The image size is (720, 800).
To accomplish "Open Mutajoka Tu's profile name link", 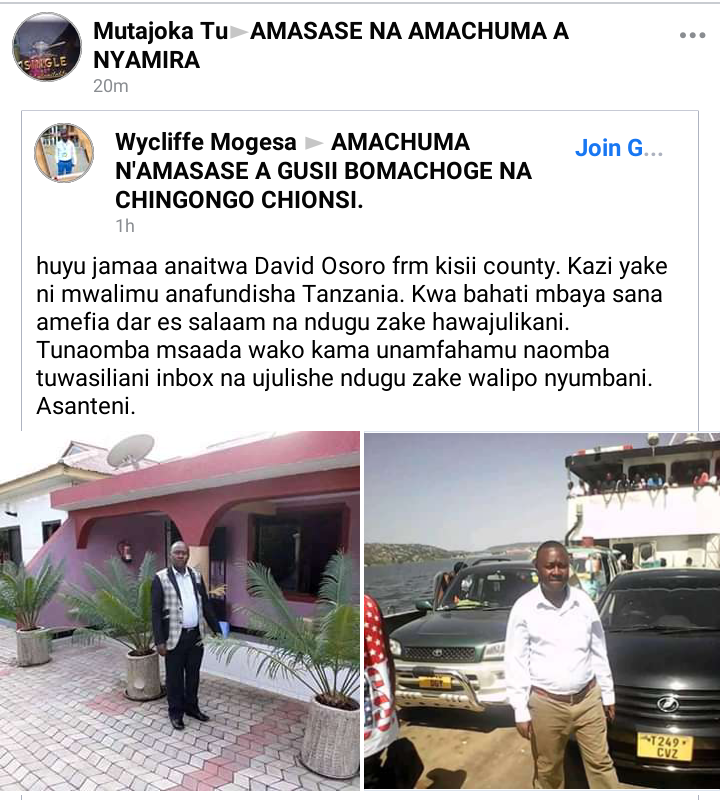I will (160, 31).
